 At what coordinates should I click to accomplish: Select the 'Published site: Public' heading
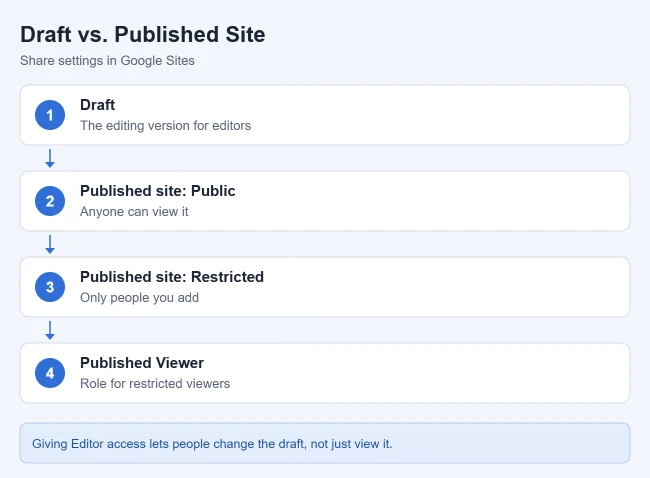pyautogui.click(x=158, y=191)
